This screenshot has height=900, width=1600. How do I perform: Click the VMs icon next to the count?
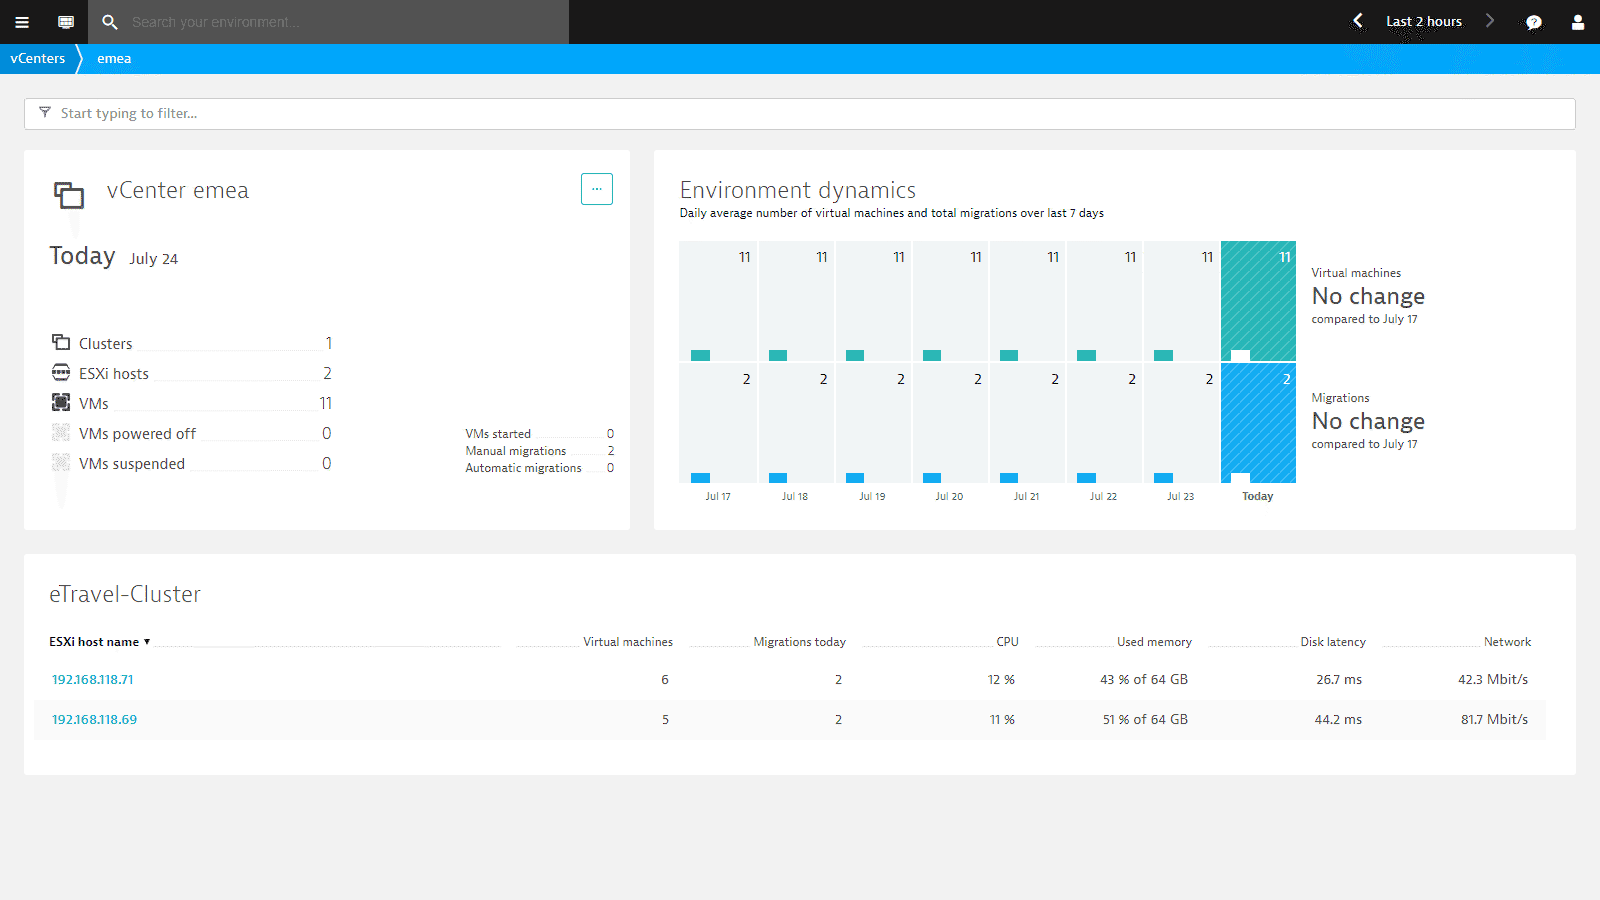tap(61, 402)
